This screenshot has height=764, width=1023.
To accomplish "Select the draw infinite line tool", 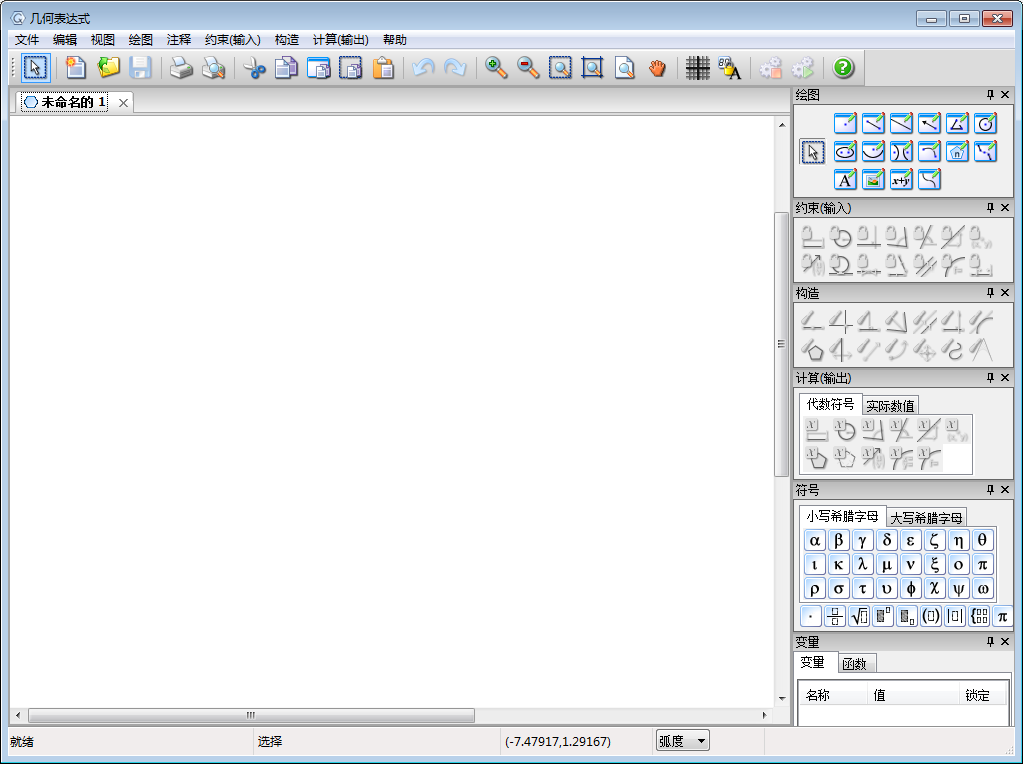I will (x=901, y=123).
